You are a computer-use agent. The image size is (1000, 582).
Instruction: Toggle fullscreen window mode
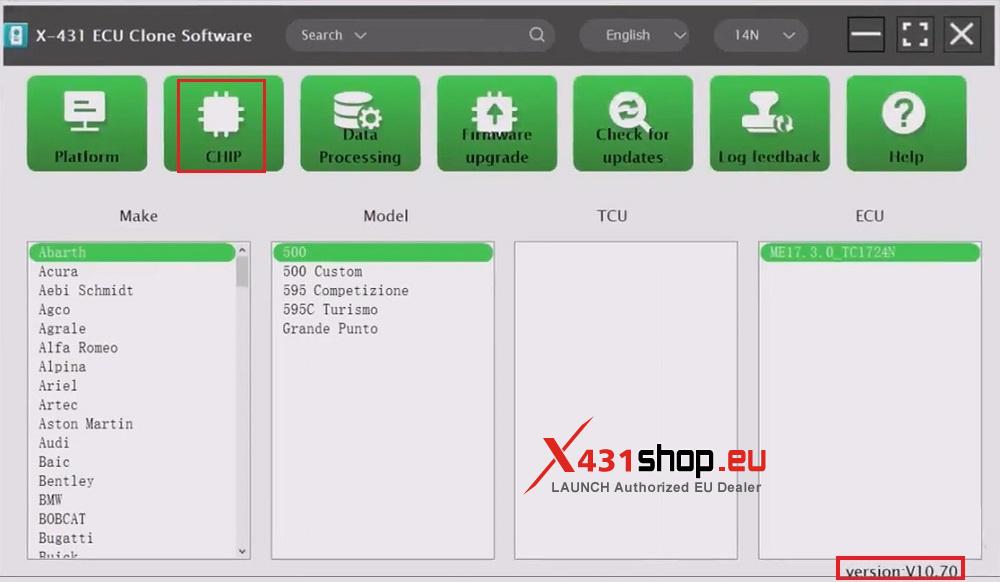pos(915,34)
